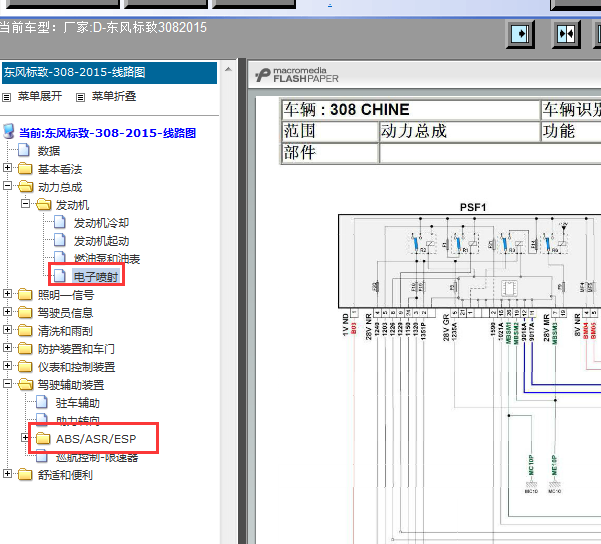Click the Macromedia FlashPaper logo
Screen dimensions: 601x544
tap(297, 75)
